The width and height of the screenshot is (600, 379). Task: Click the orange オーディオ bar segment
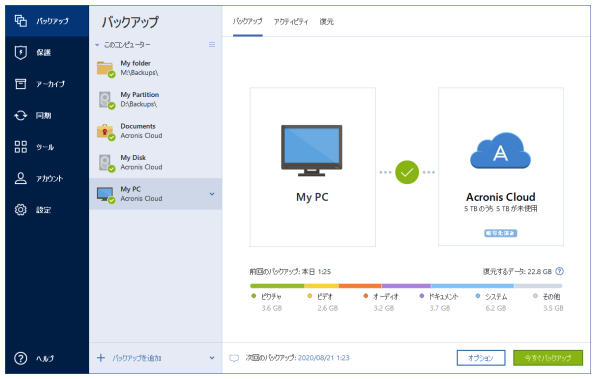360,286
